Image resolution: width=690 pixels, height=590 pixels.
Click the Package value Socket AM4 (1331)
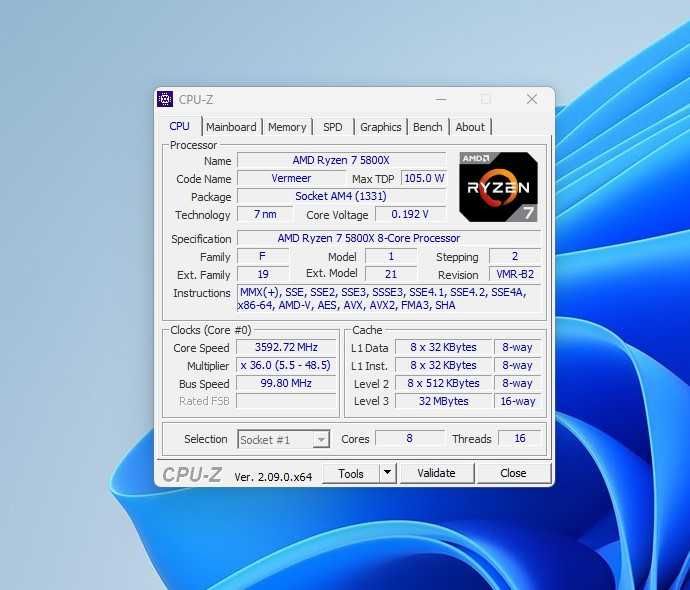pyautogui.click(x=341, y=196)
